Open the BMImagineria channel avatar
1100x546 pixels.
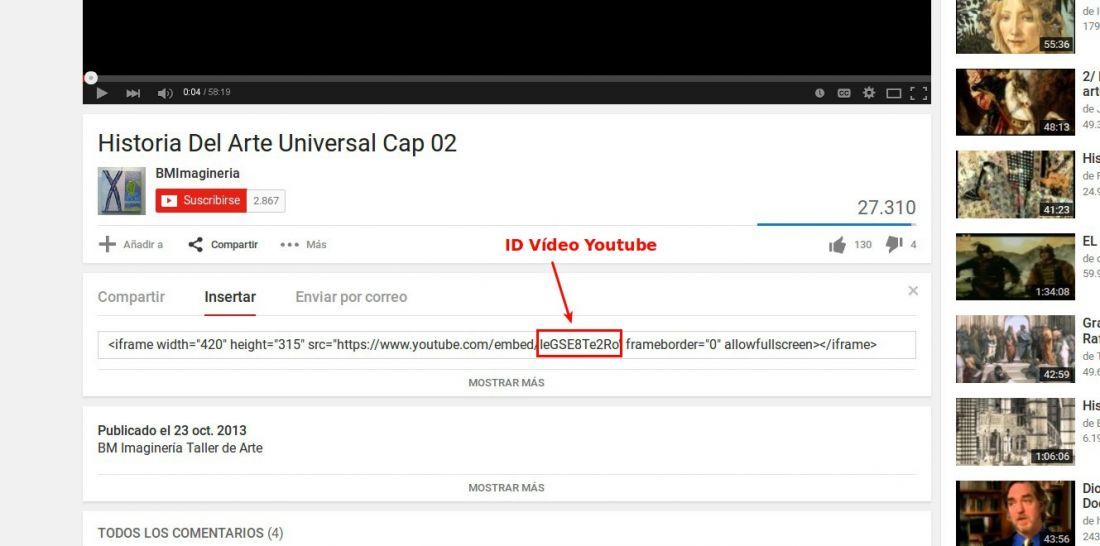click(x=121, y=190)
